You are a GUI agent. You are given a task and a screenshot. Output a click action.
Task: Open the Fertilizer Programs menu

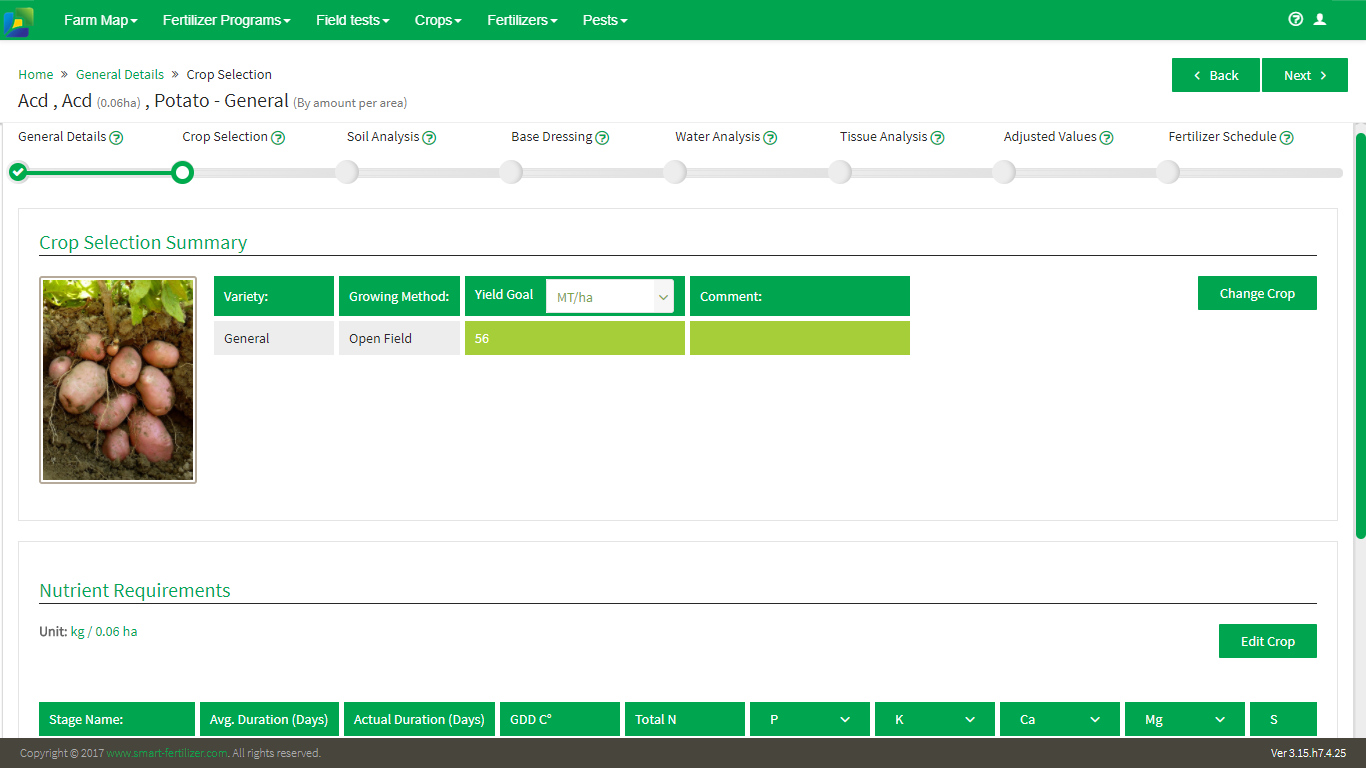point(226,20)
